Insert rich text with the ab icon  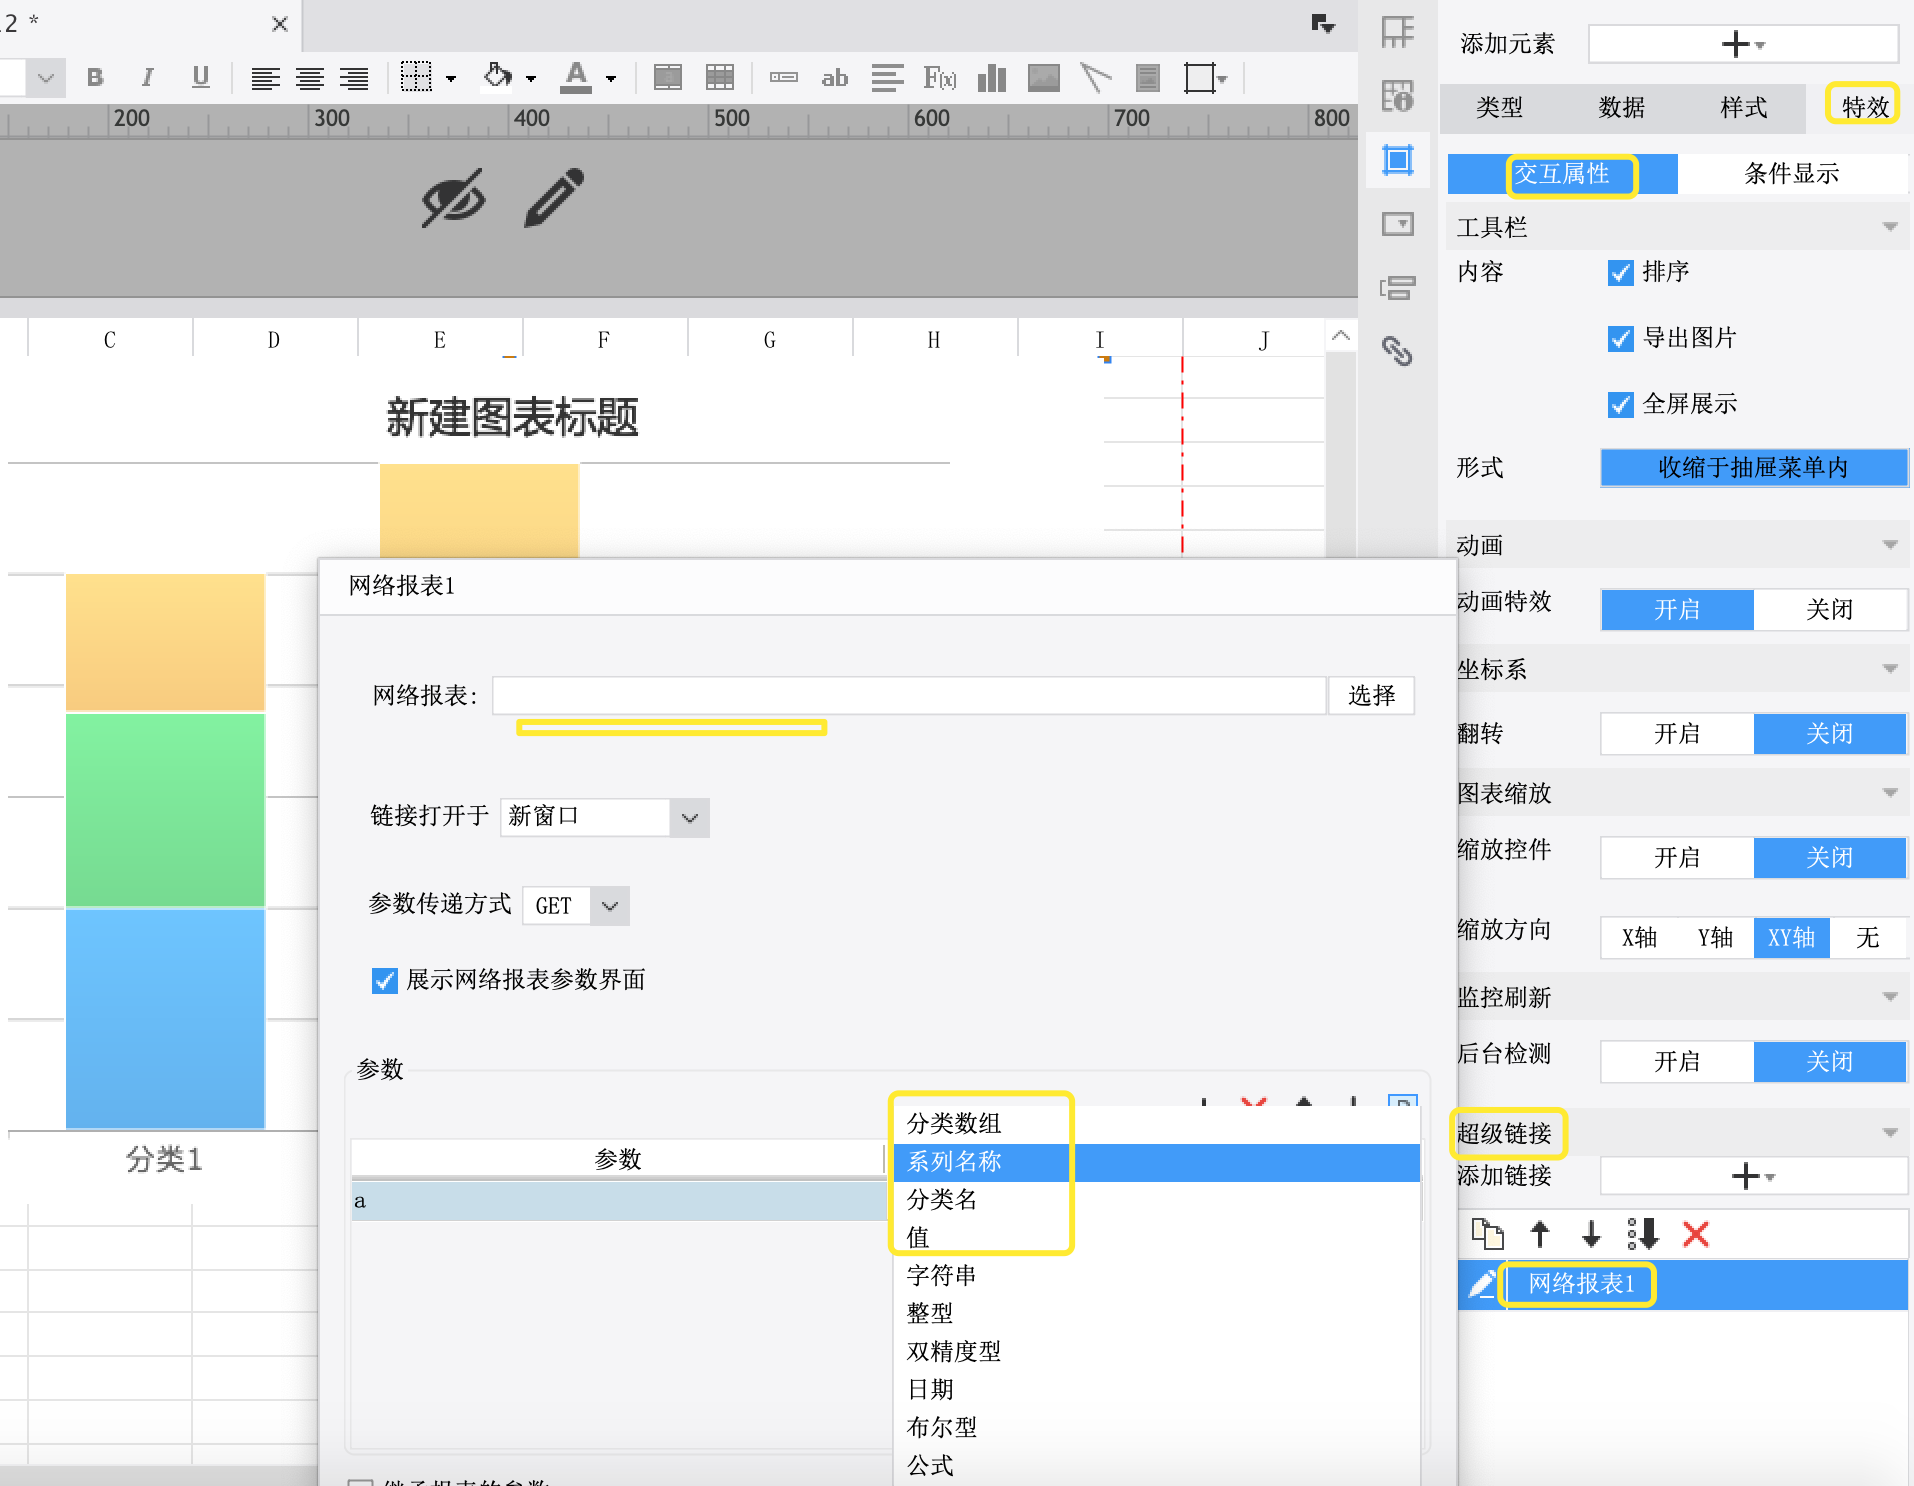pos(834,78)
